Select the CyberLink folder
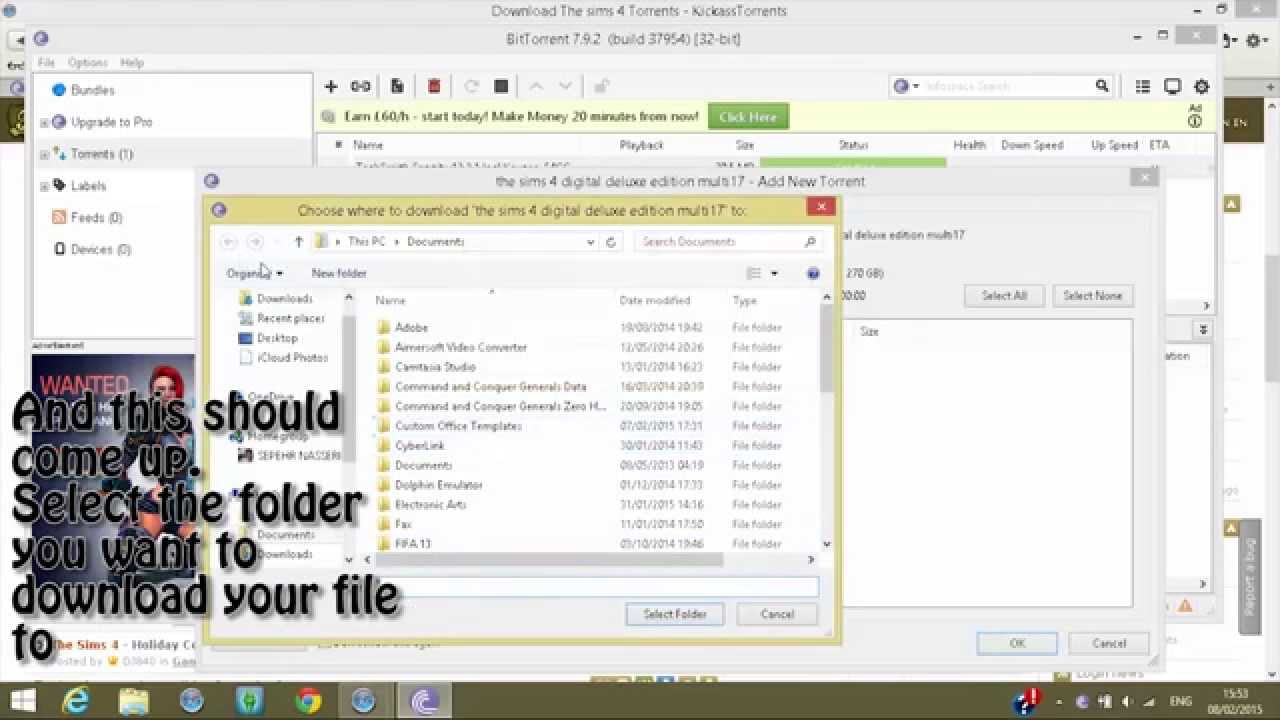Image resolution: width=1280 pixels, height=720 pixels. click(x=419, y=446)
